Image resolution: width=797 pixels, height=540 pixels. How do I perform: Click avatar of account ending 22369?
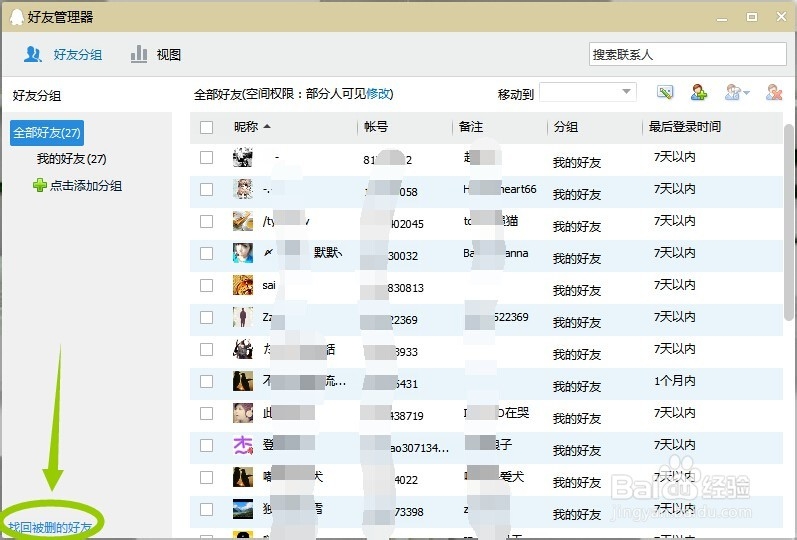(243, 317)
